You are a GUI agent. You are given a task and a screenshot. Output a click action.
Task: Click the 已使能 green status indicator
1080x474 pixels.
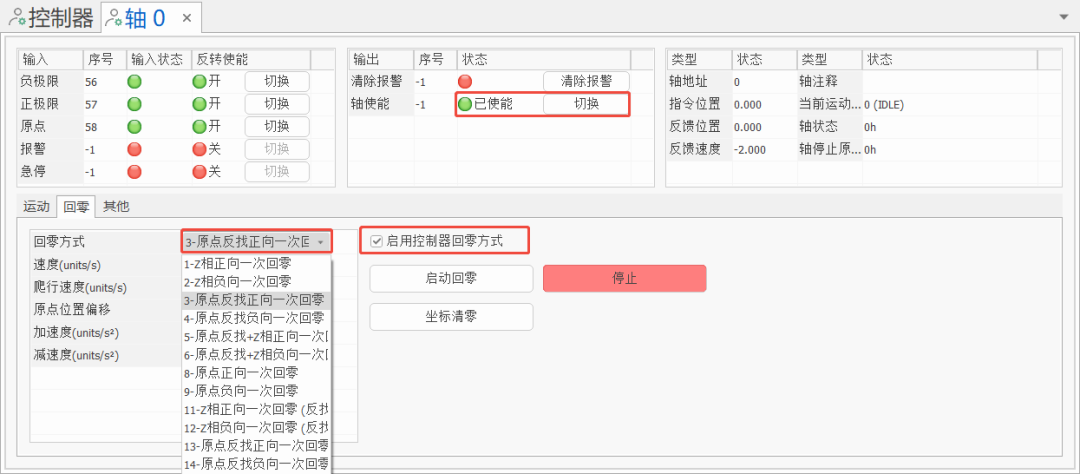[465, 105]
